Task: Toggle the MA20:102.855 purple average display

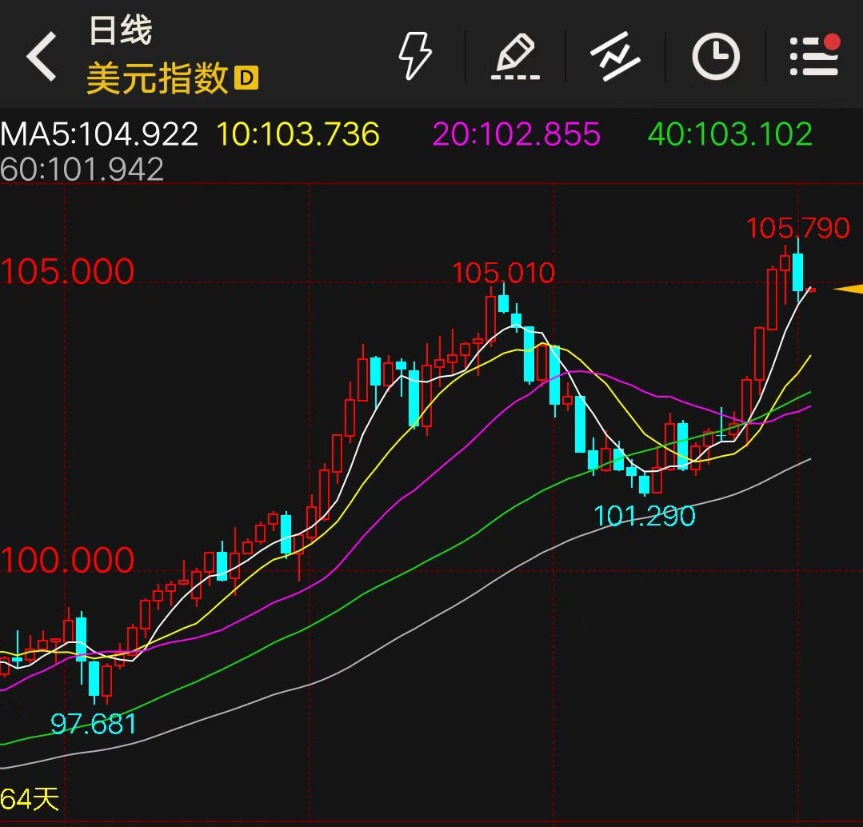Action: [516, 133]
